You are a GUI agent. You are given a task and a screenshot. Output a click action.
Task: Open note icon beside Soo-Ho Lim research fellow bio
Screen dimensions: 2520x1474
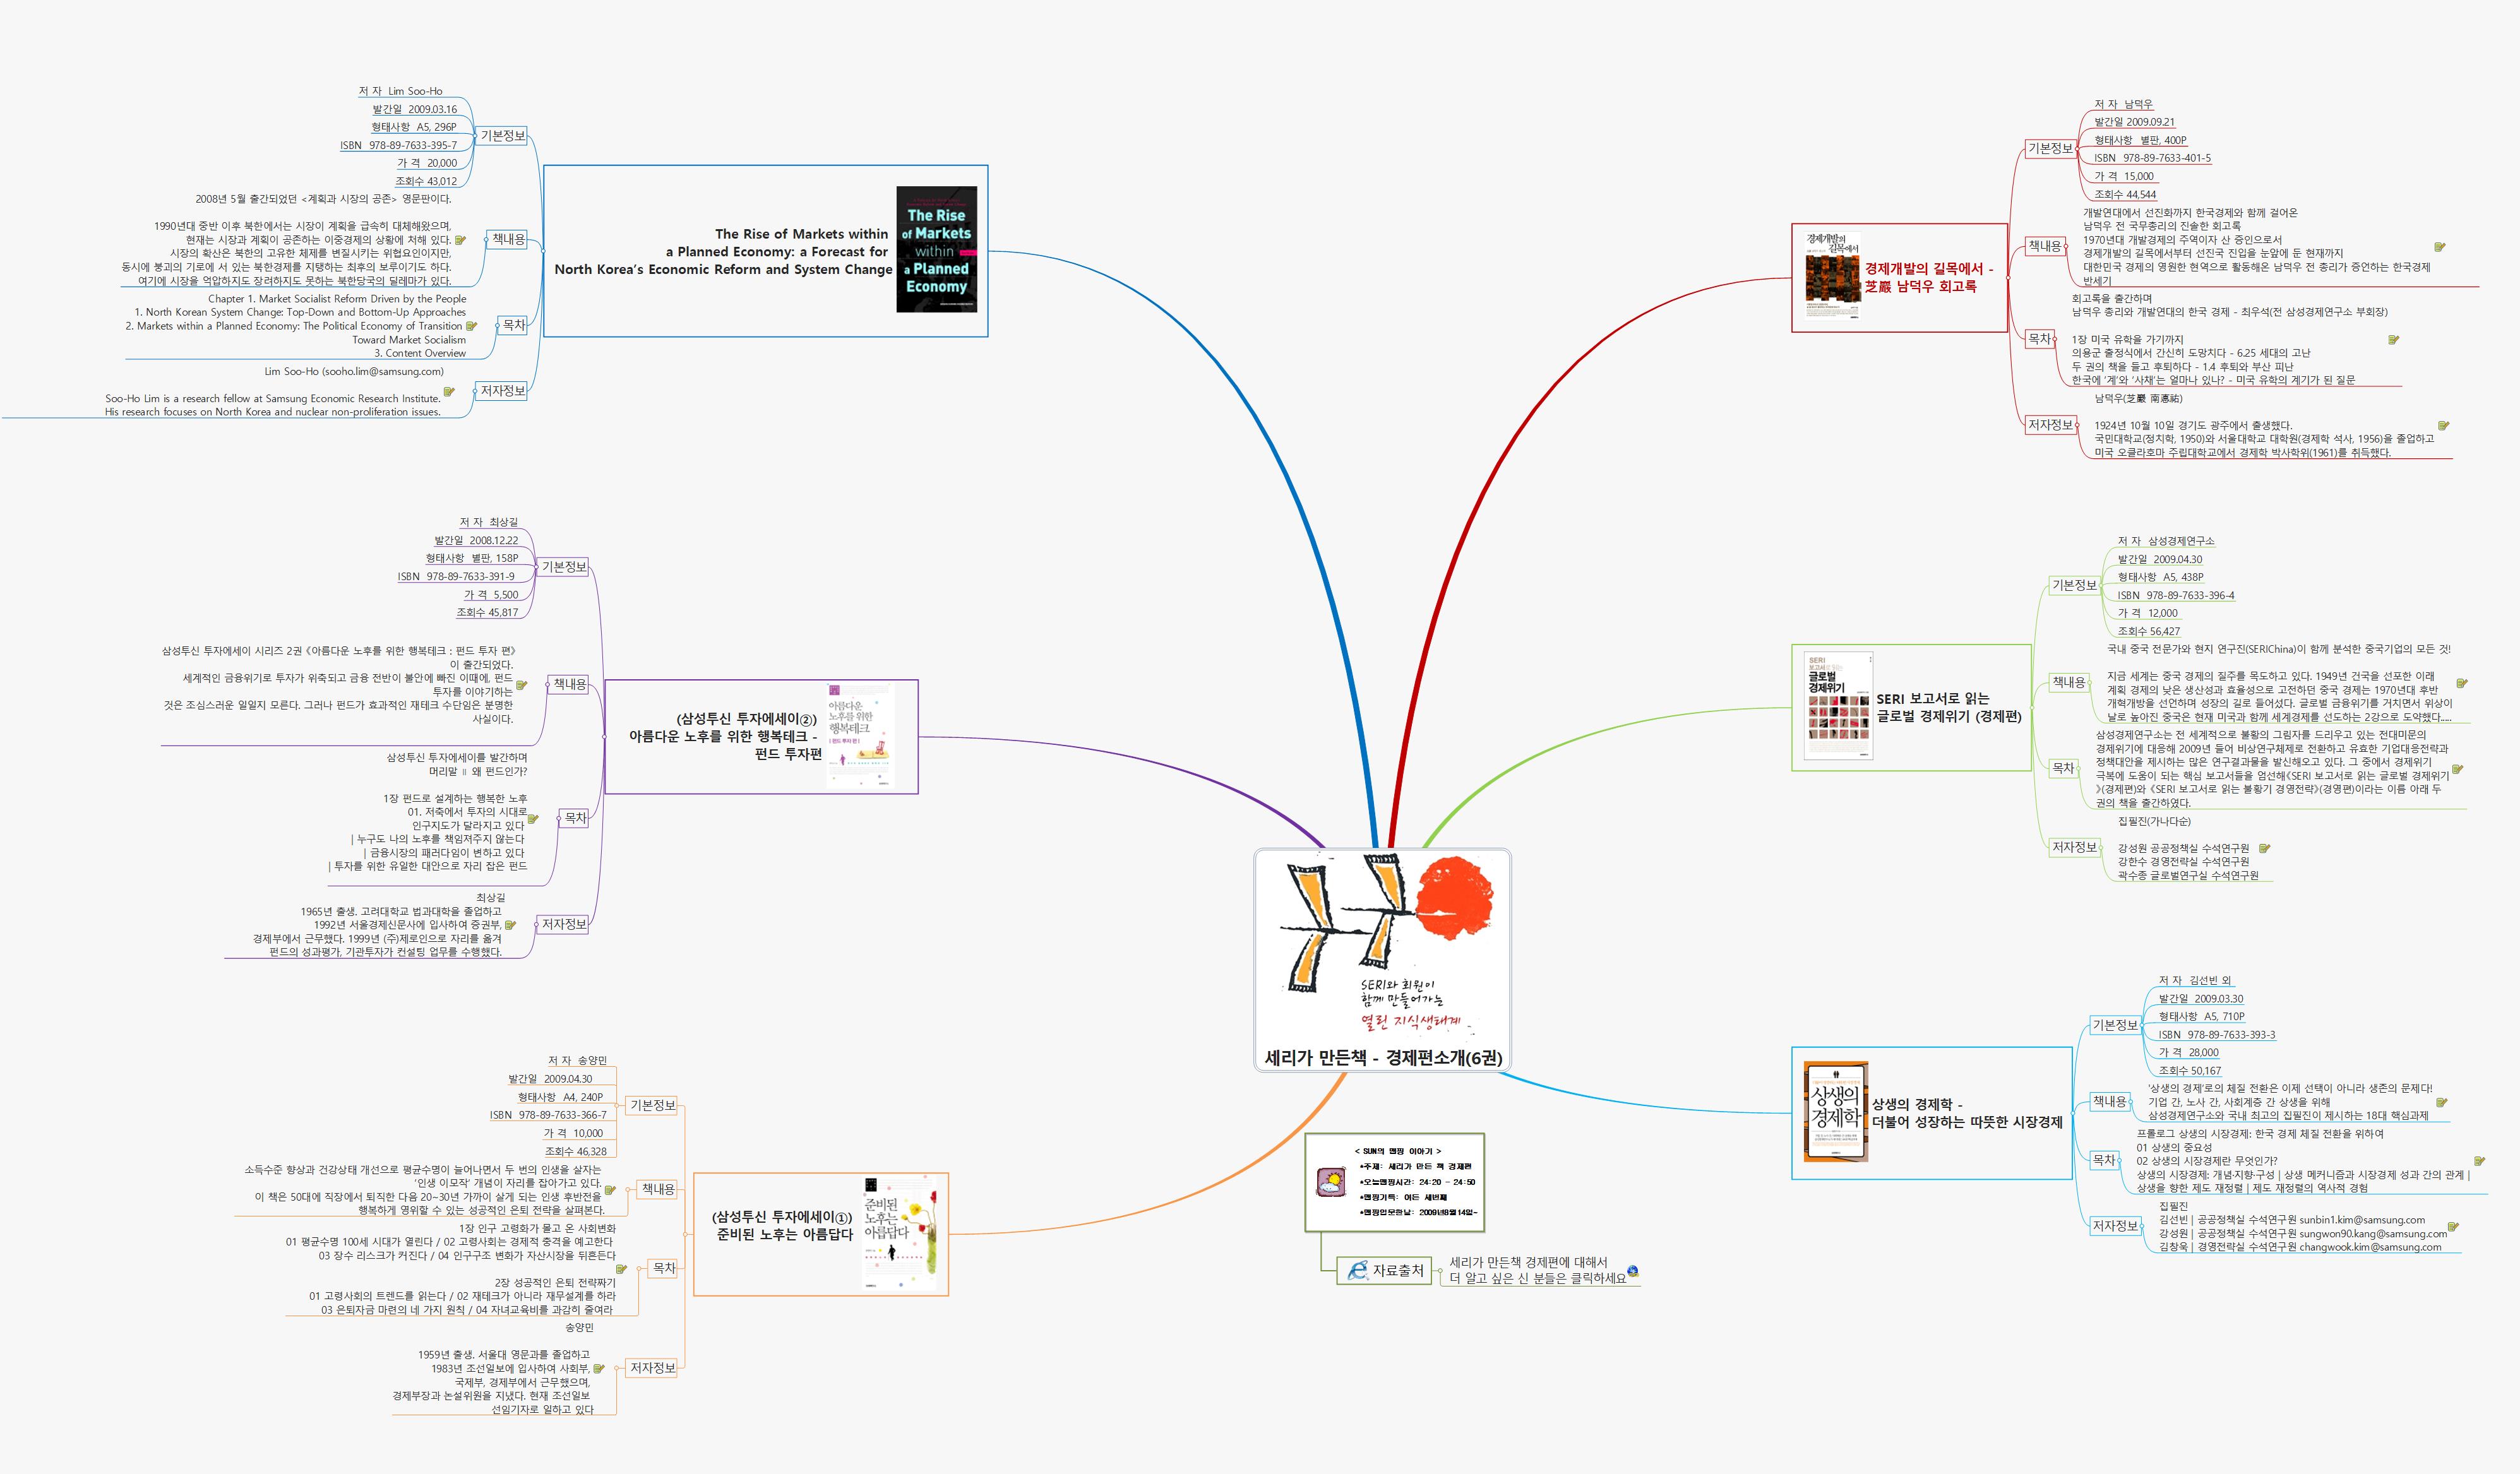449,392
